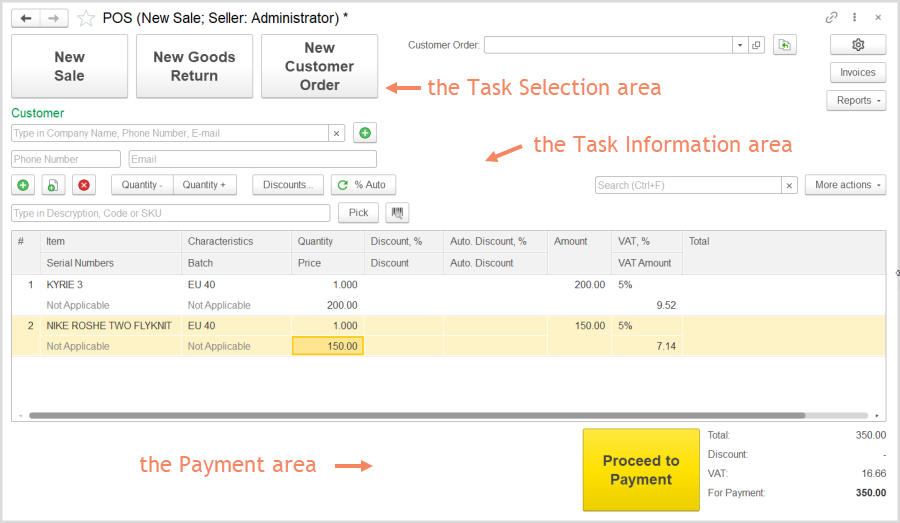
Task: Click the % Auto refresh discounts button
Action: click(363, 185)
